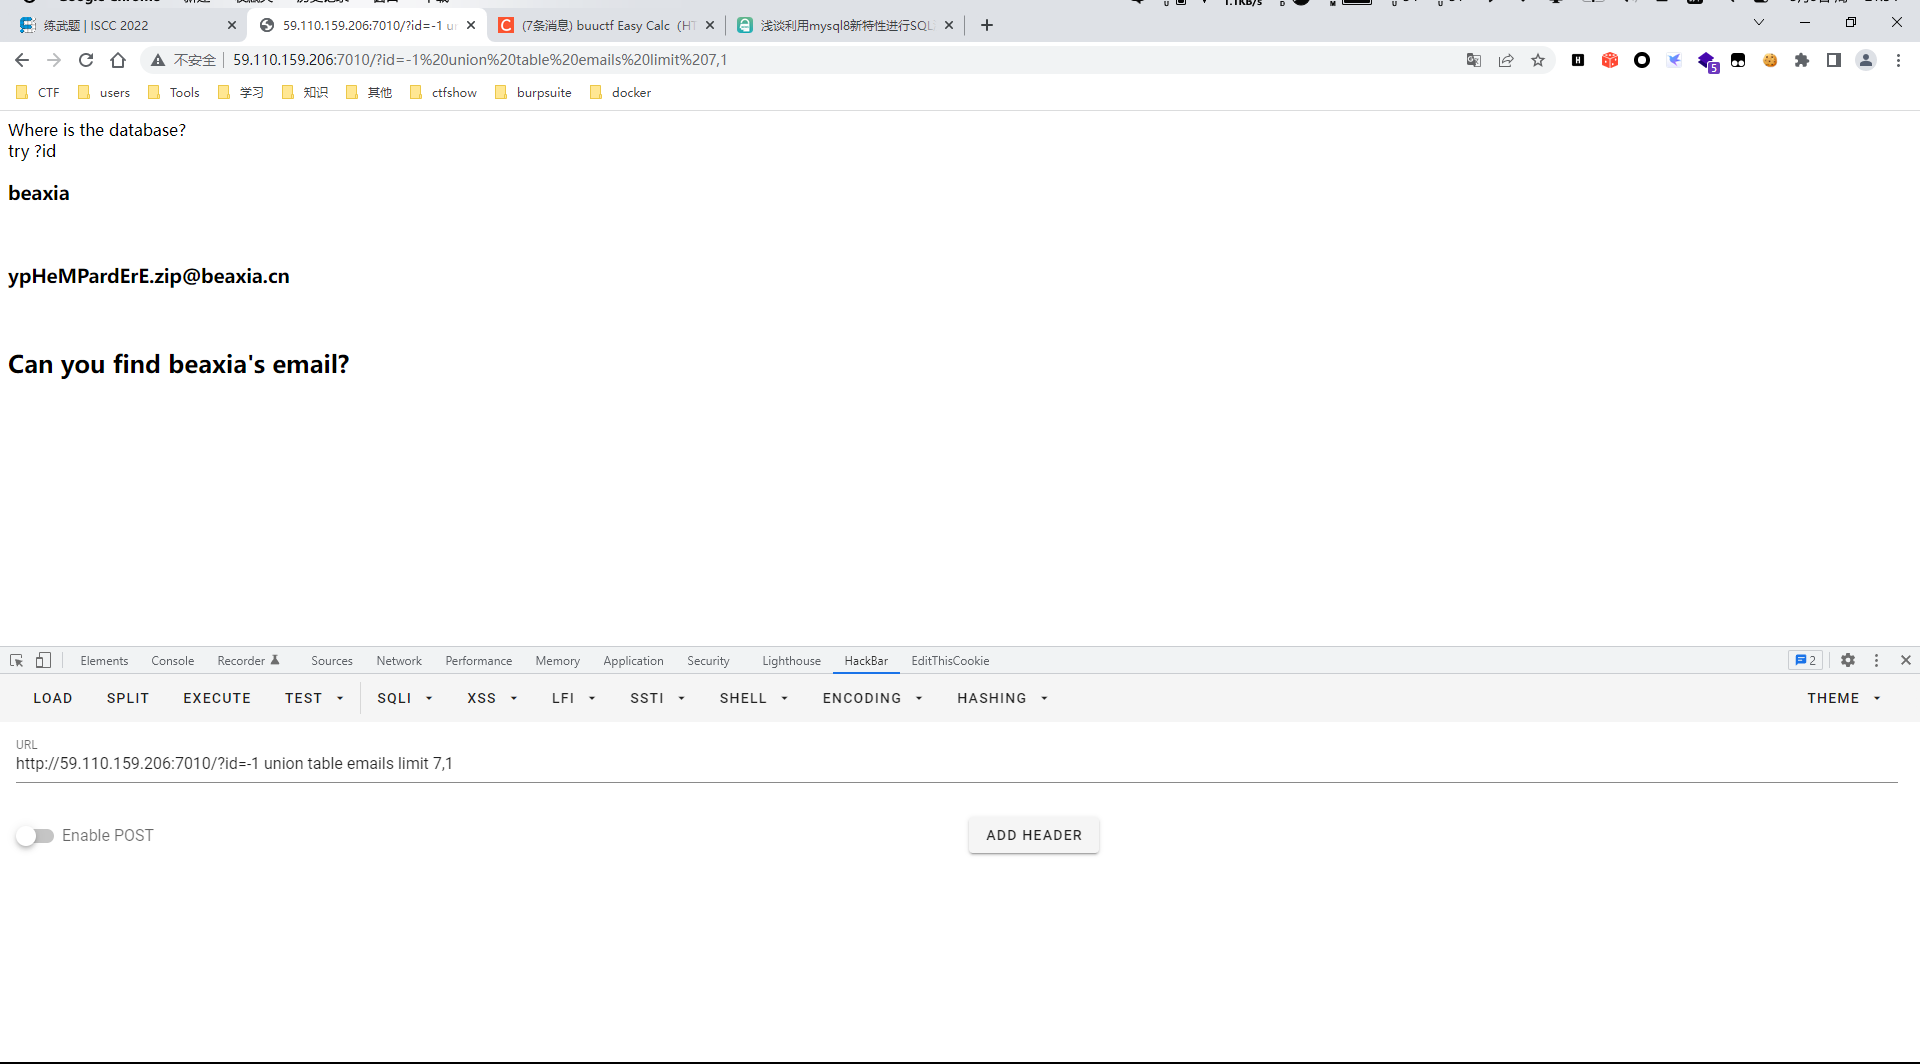Viewport: 1920px width, 1064px height.
Task: Go back to previous page
Action: coord(22,60)
